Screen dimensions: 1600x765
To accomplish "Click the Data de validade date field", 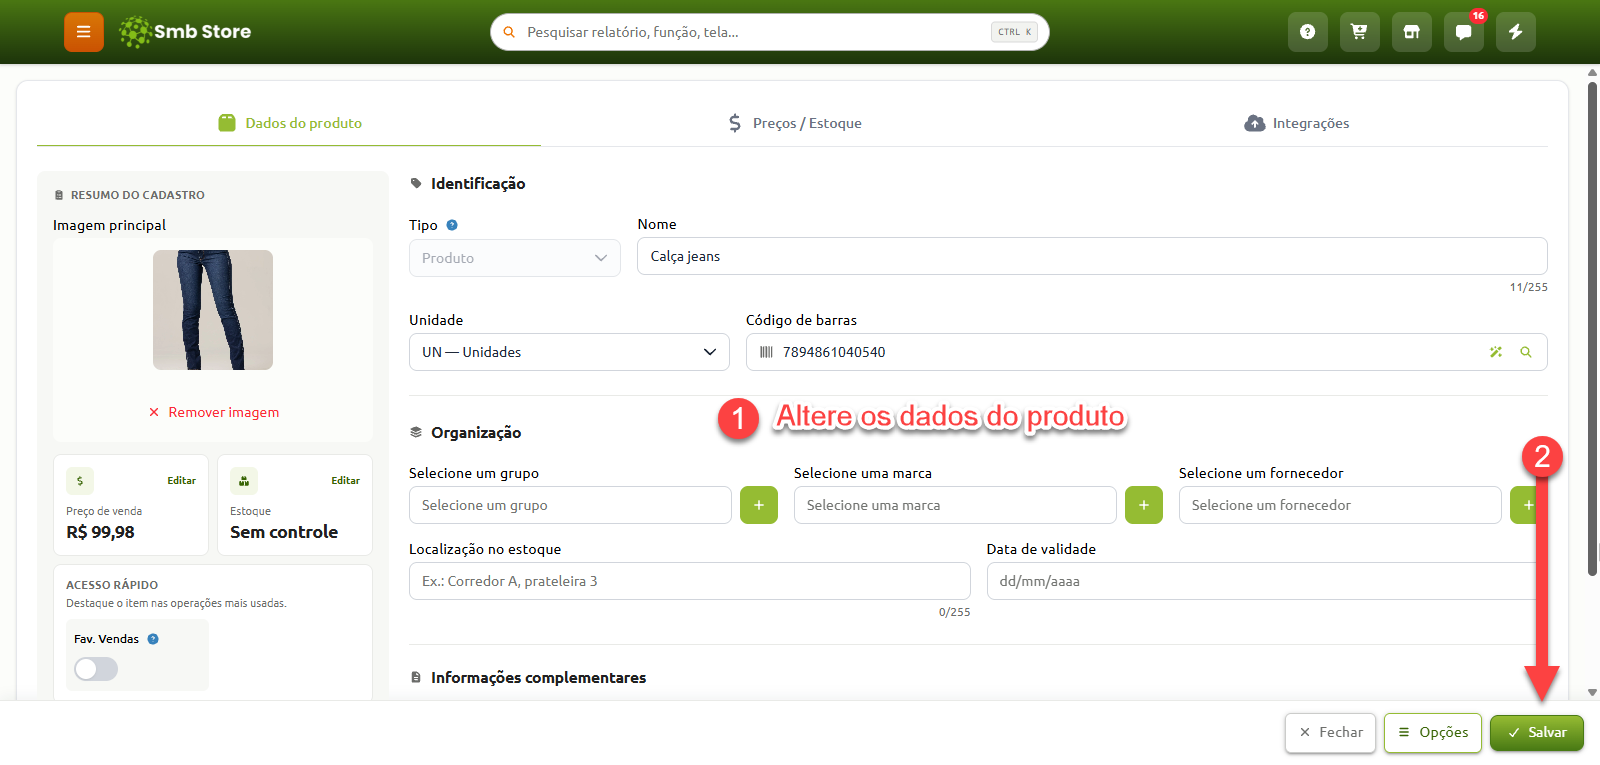I will click(x=1267, y=581).
